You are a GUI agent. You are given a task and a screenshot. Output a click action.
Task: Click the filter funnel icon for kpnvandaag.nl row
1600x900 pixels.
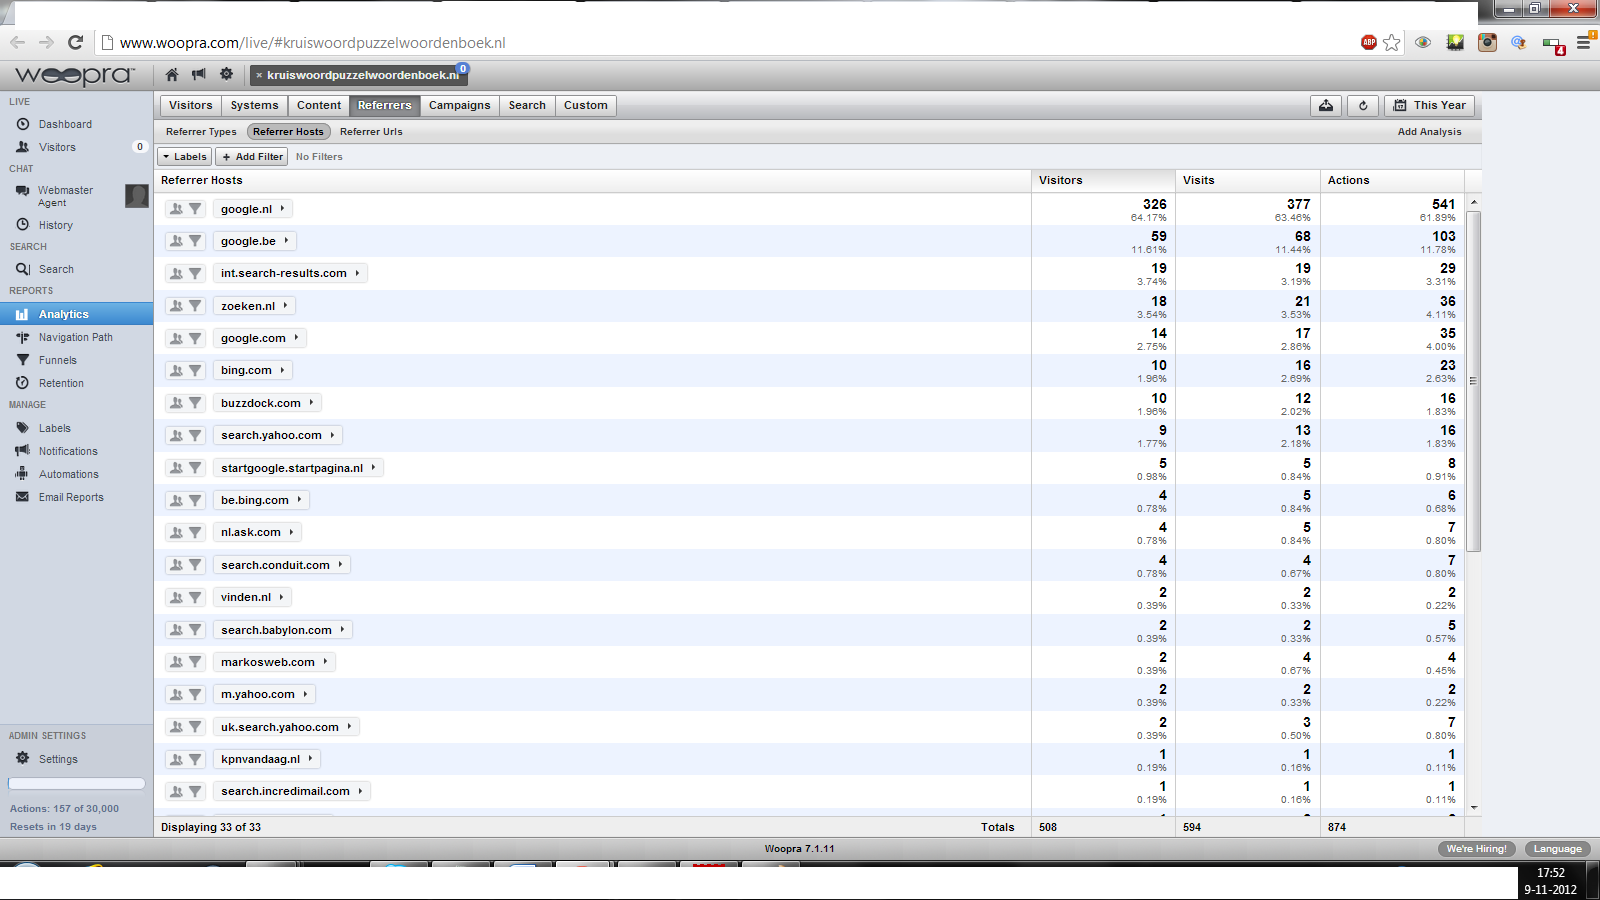(x=195, y=759)
